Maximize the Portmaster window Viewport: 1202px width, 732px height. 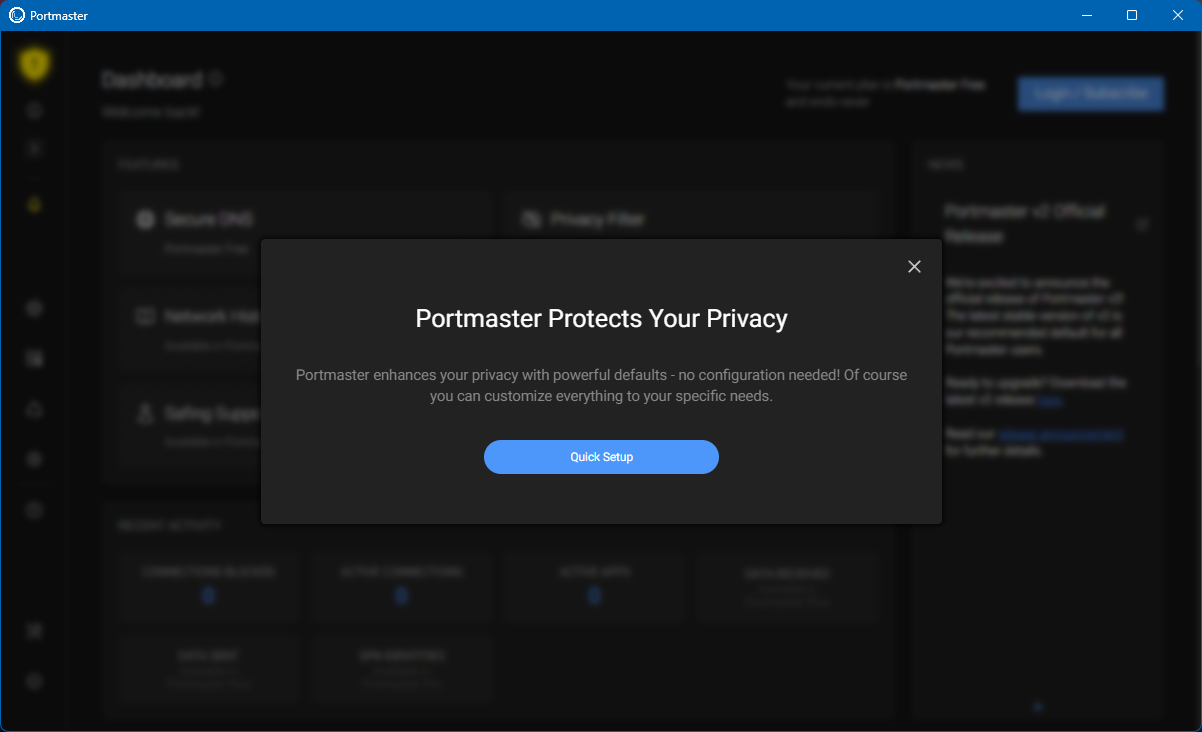[x=1132, y=15]
